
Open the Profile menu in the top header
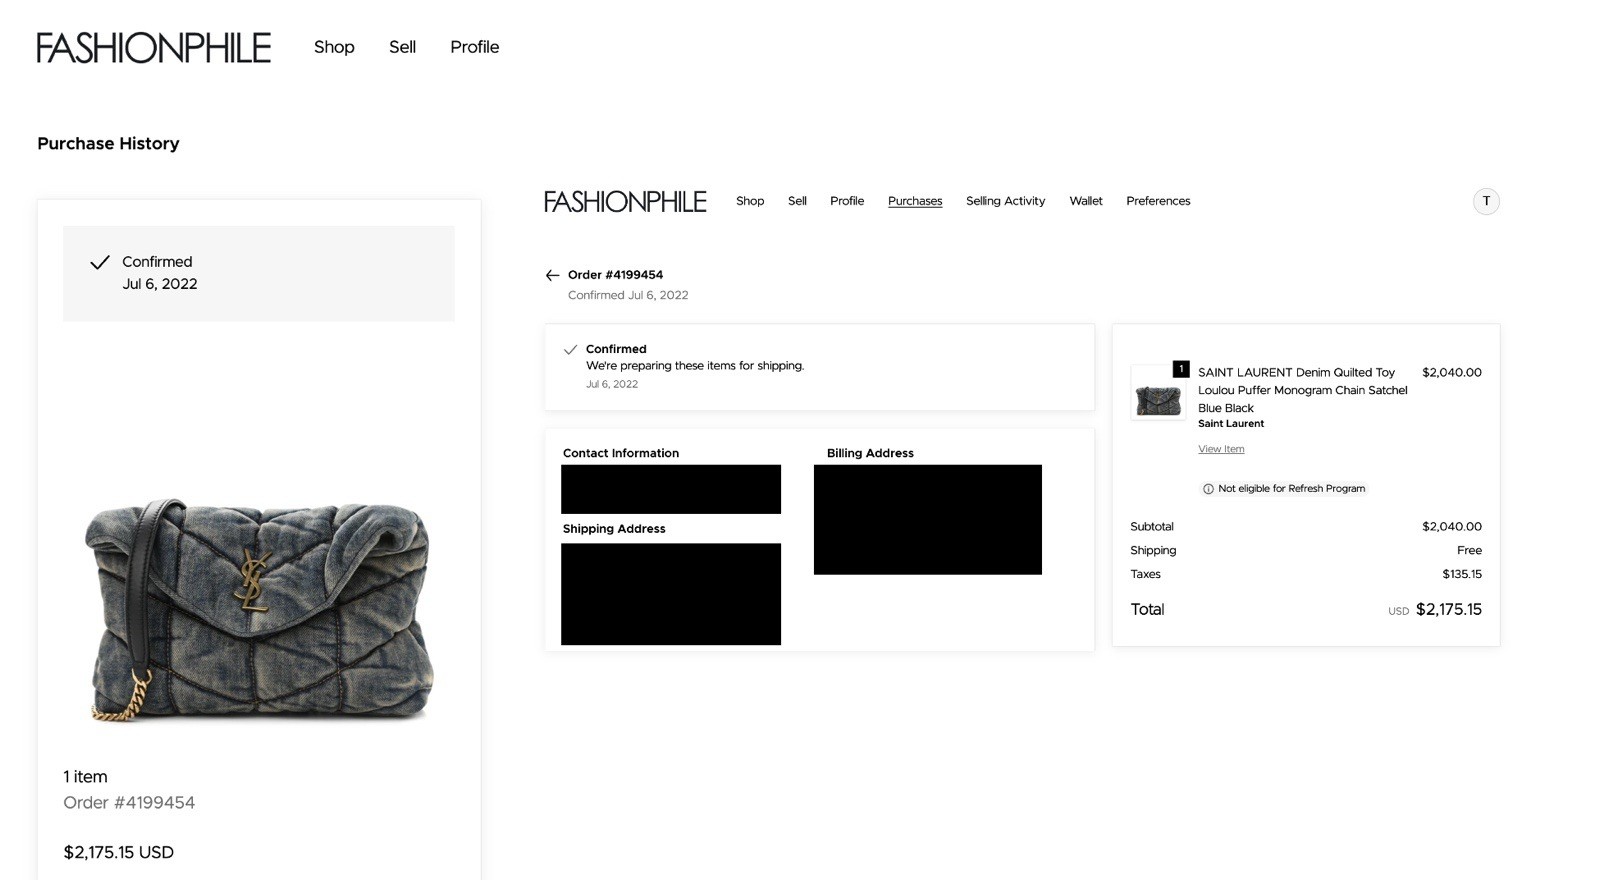pyautogui.click(x=474, y=47)
